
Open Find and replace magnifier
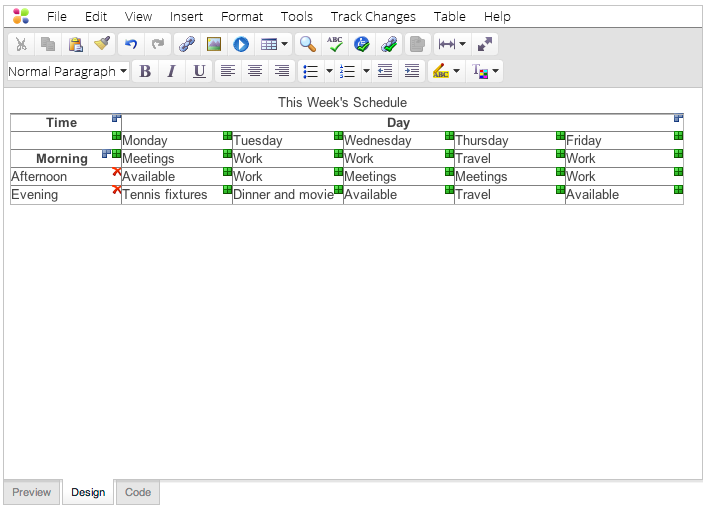[308, 44]
